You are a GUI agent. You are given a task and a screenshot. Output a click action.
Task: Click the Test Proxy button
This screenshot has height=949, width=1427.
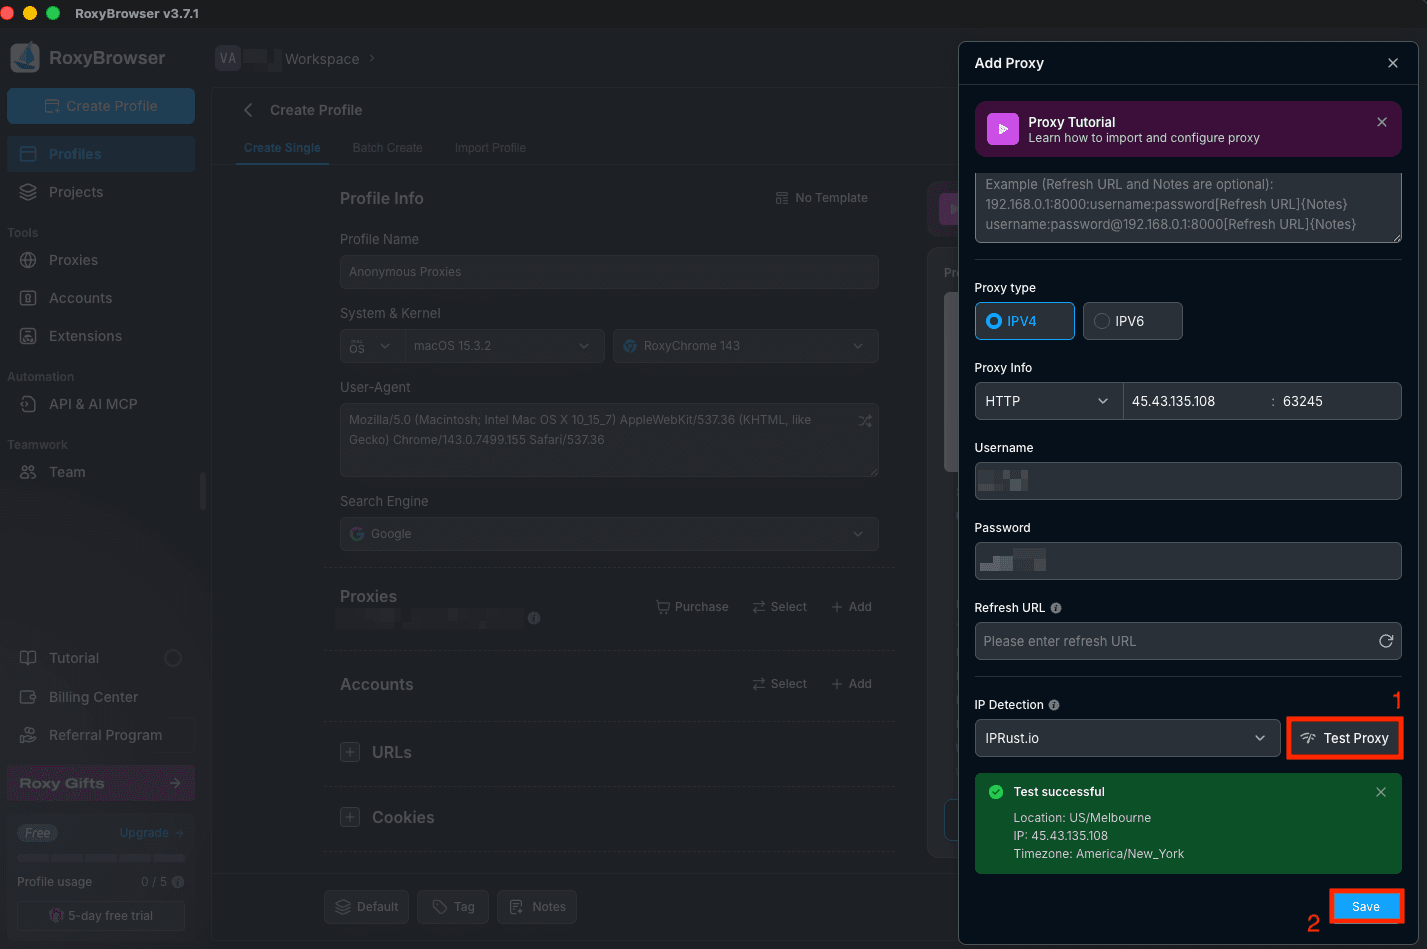click(1344, 738)
